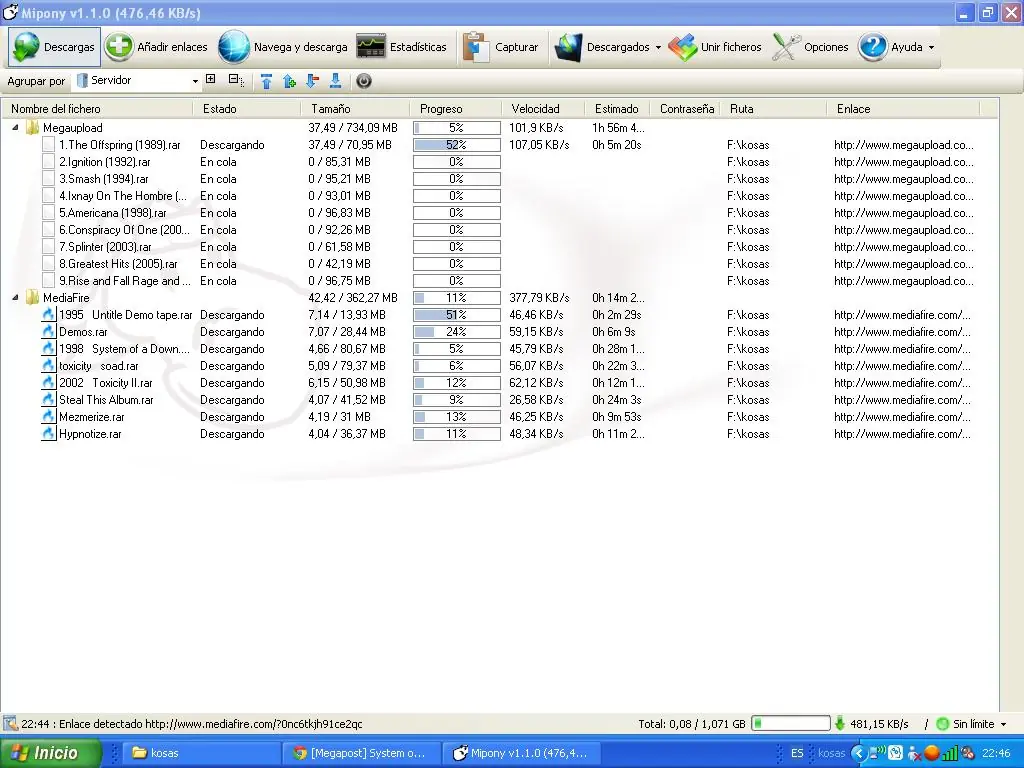Image resolution: width=1024 pixels, height=768 pixels.
Task: Click the Megaupload link of 2.Ignition row
Action: click(904, 162)
